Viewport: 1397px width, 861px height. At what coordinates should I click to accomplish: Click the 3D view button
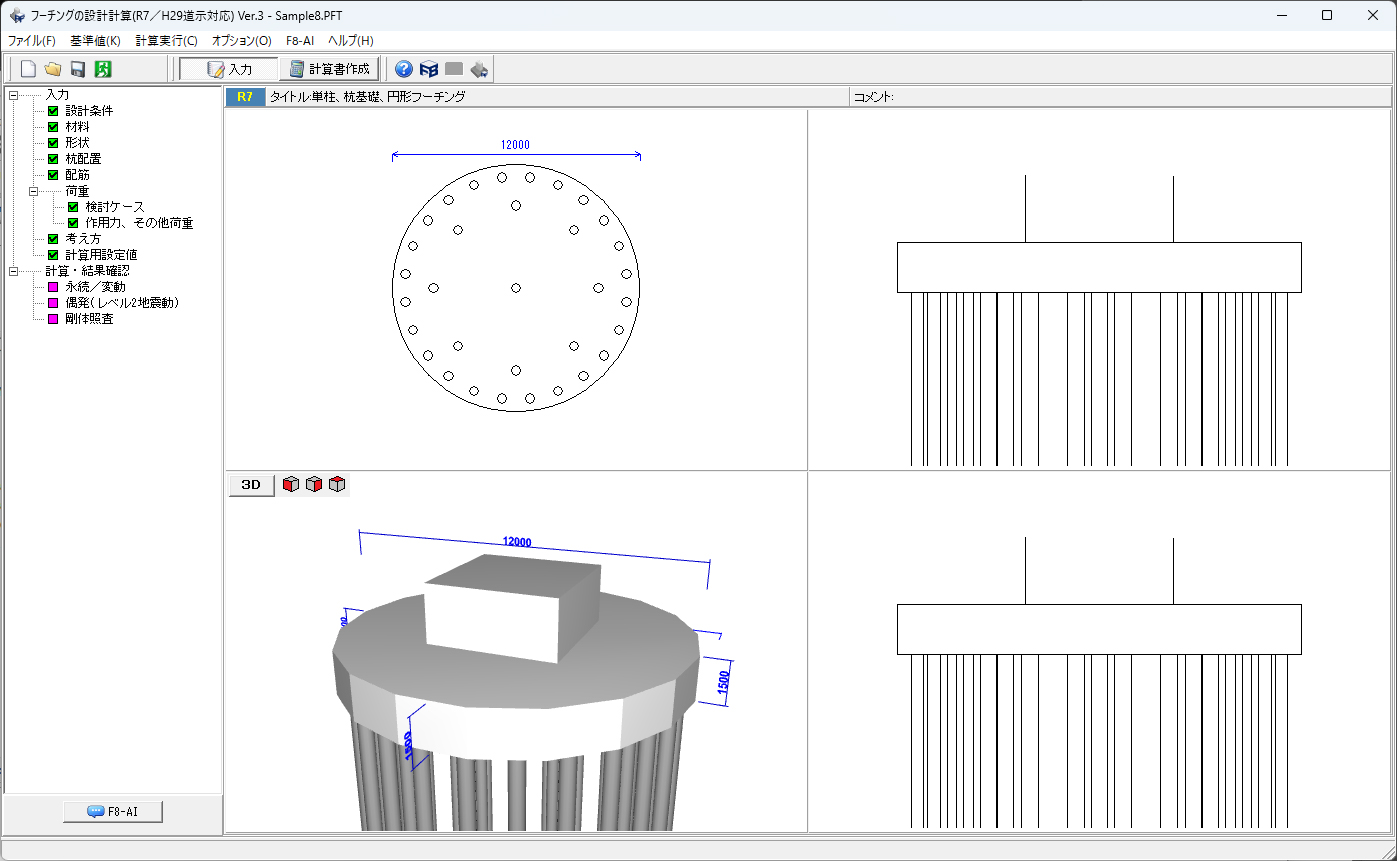click(x=251, y=485)
